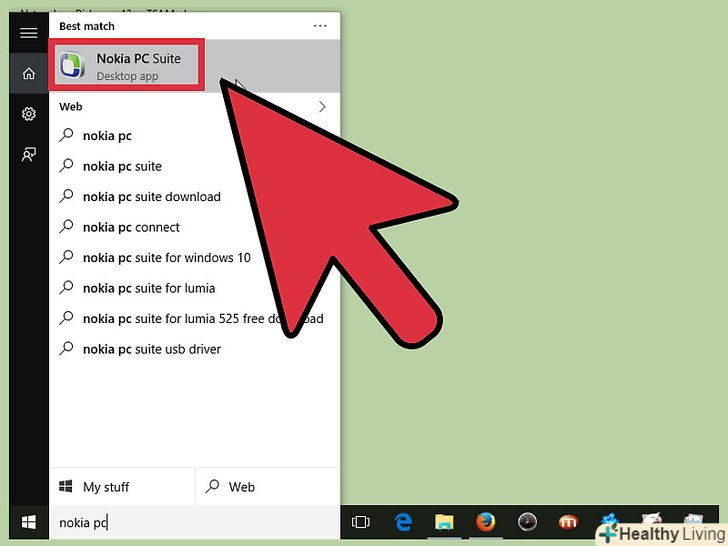Switch to the Web search filter

(268, 487)
